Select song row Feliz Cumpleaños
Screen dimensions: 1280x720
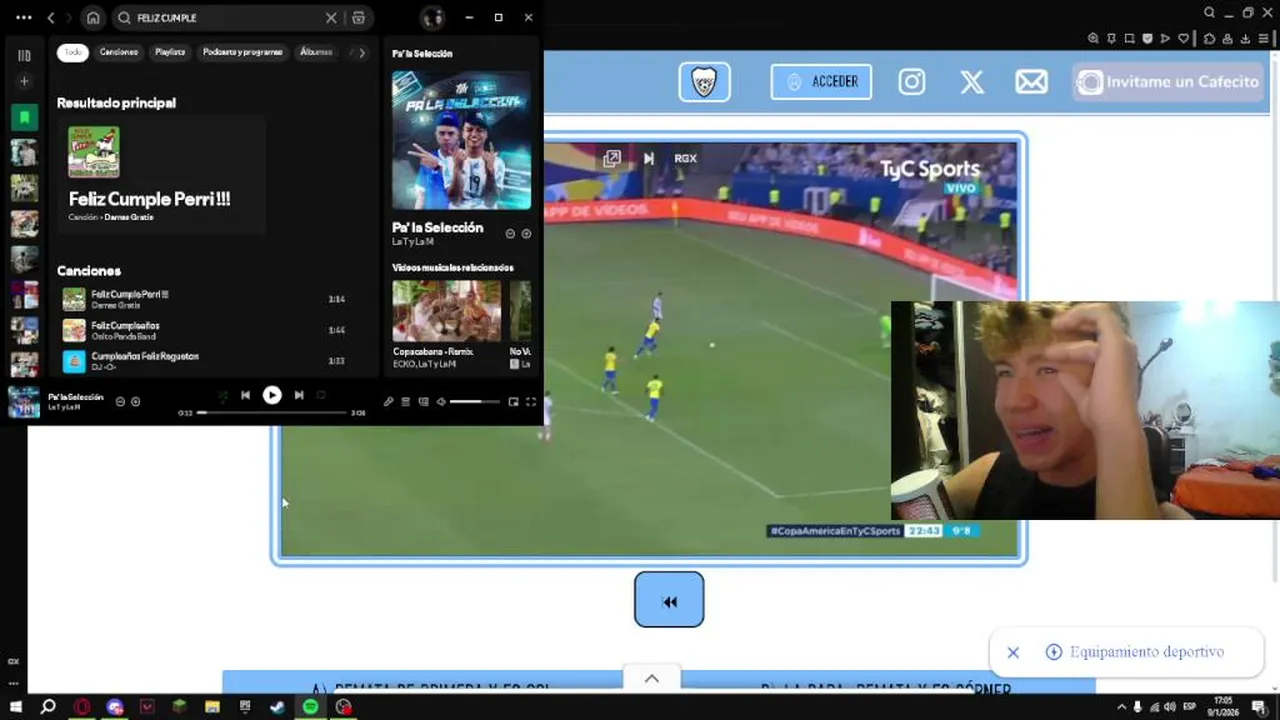coord(206,330)
